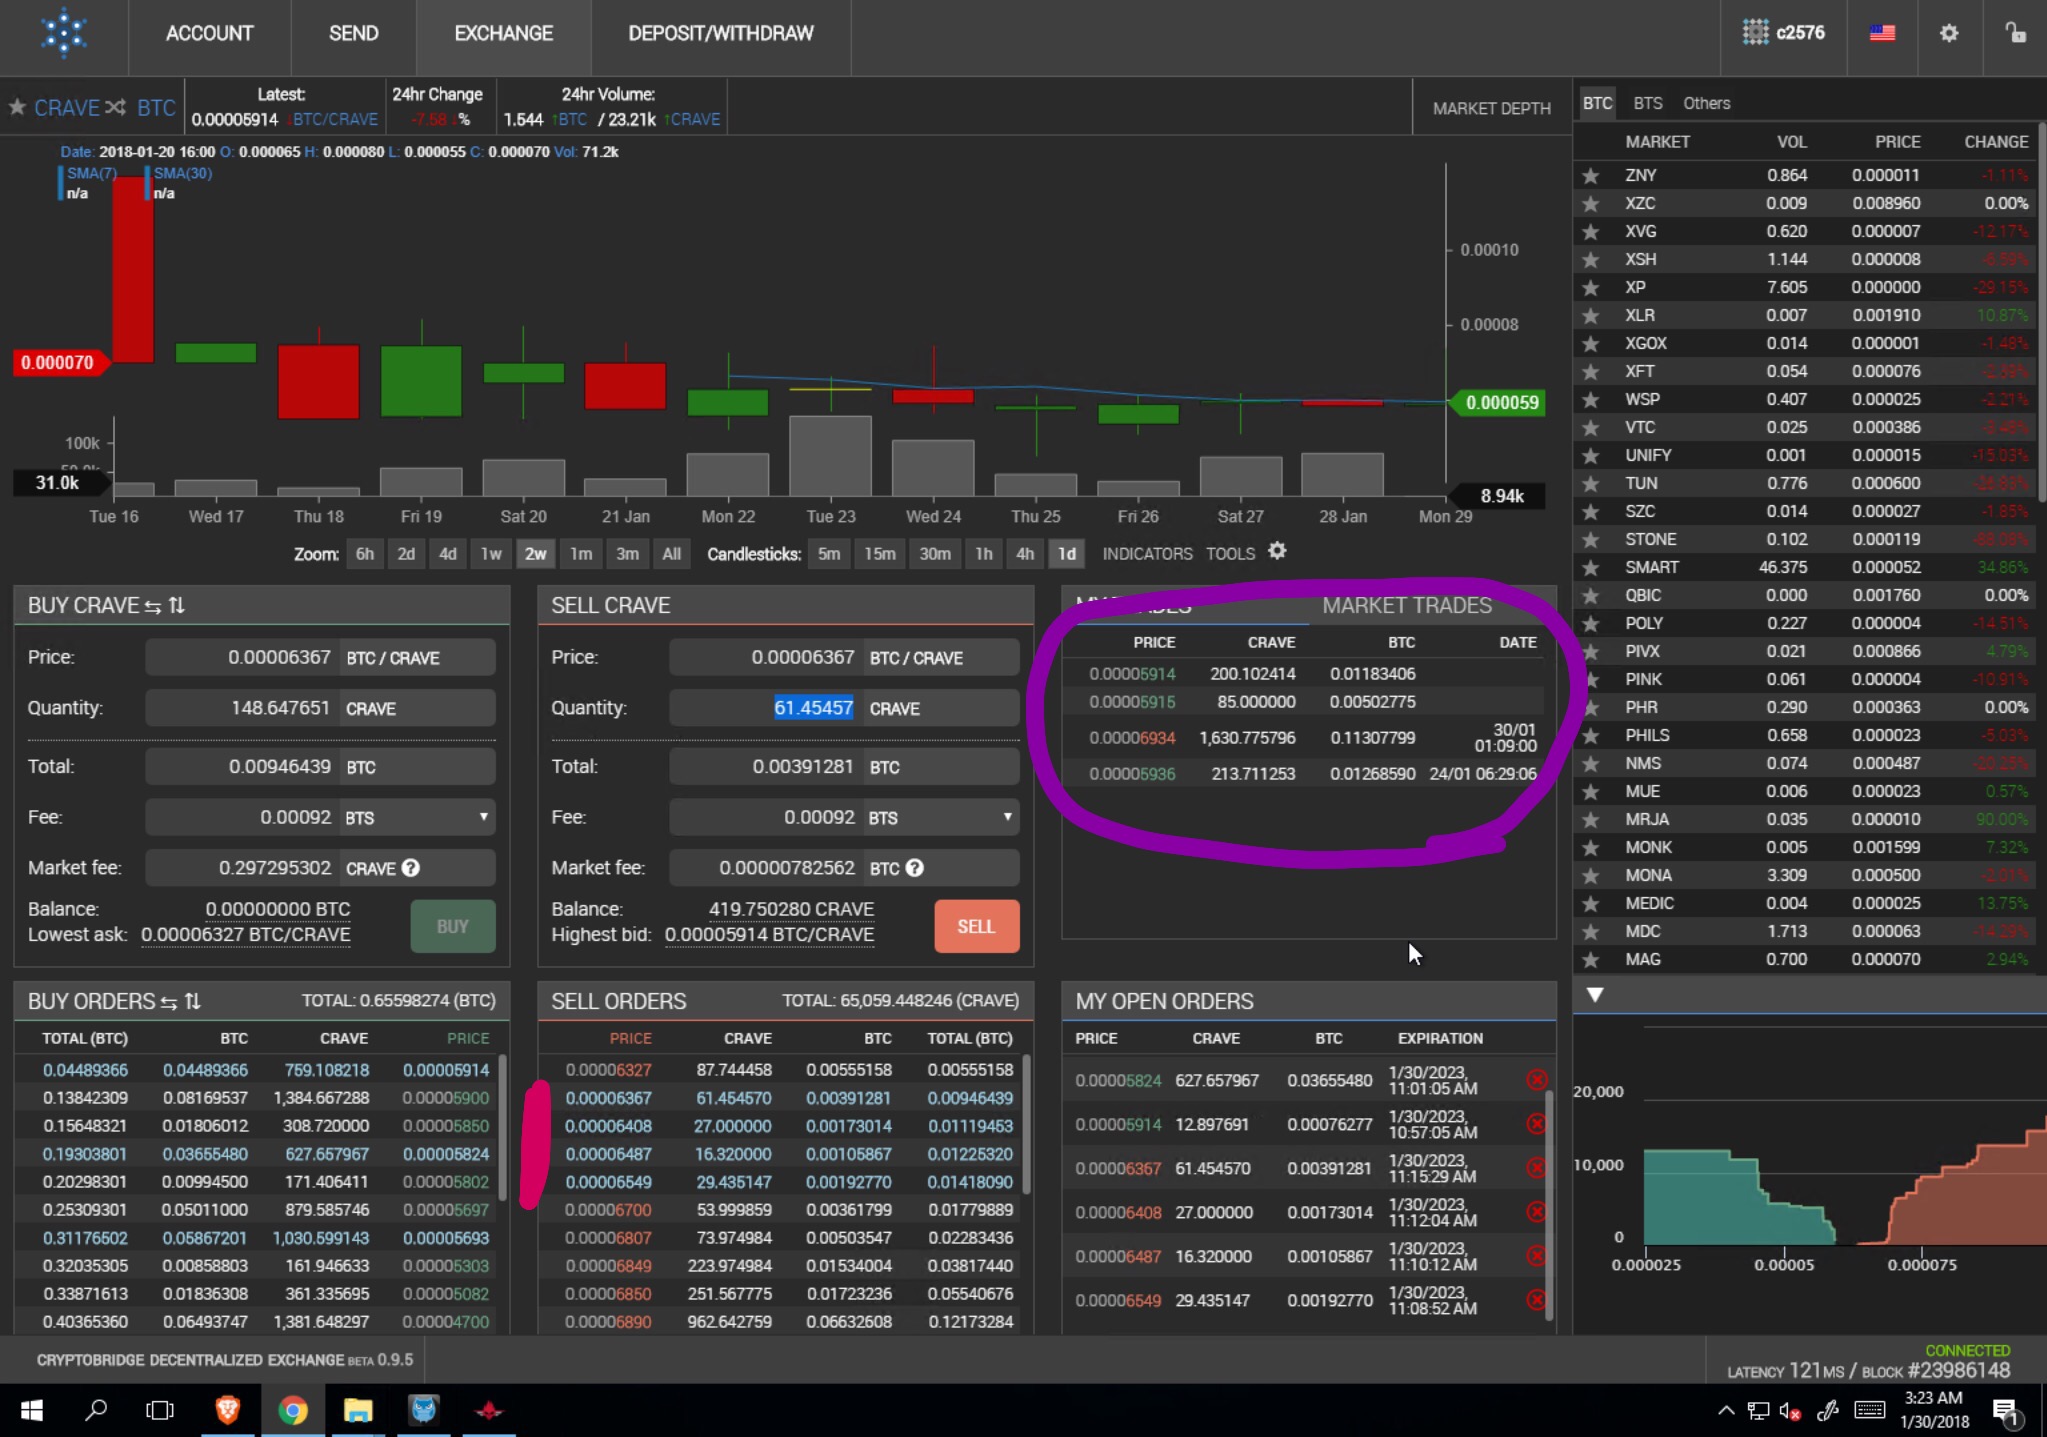Flip the CRAVE/BTC pair swap icon
This screenshot has height=1437, width=2047.
(x=116, y=107)
